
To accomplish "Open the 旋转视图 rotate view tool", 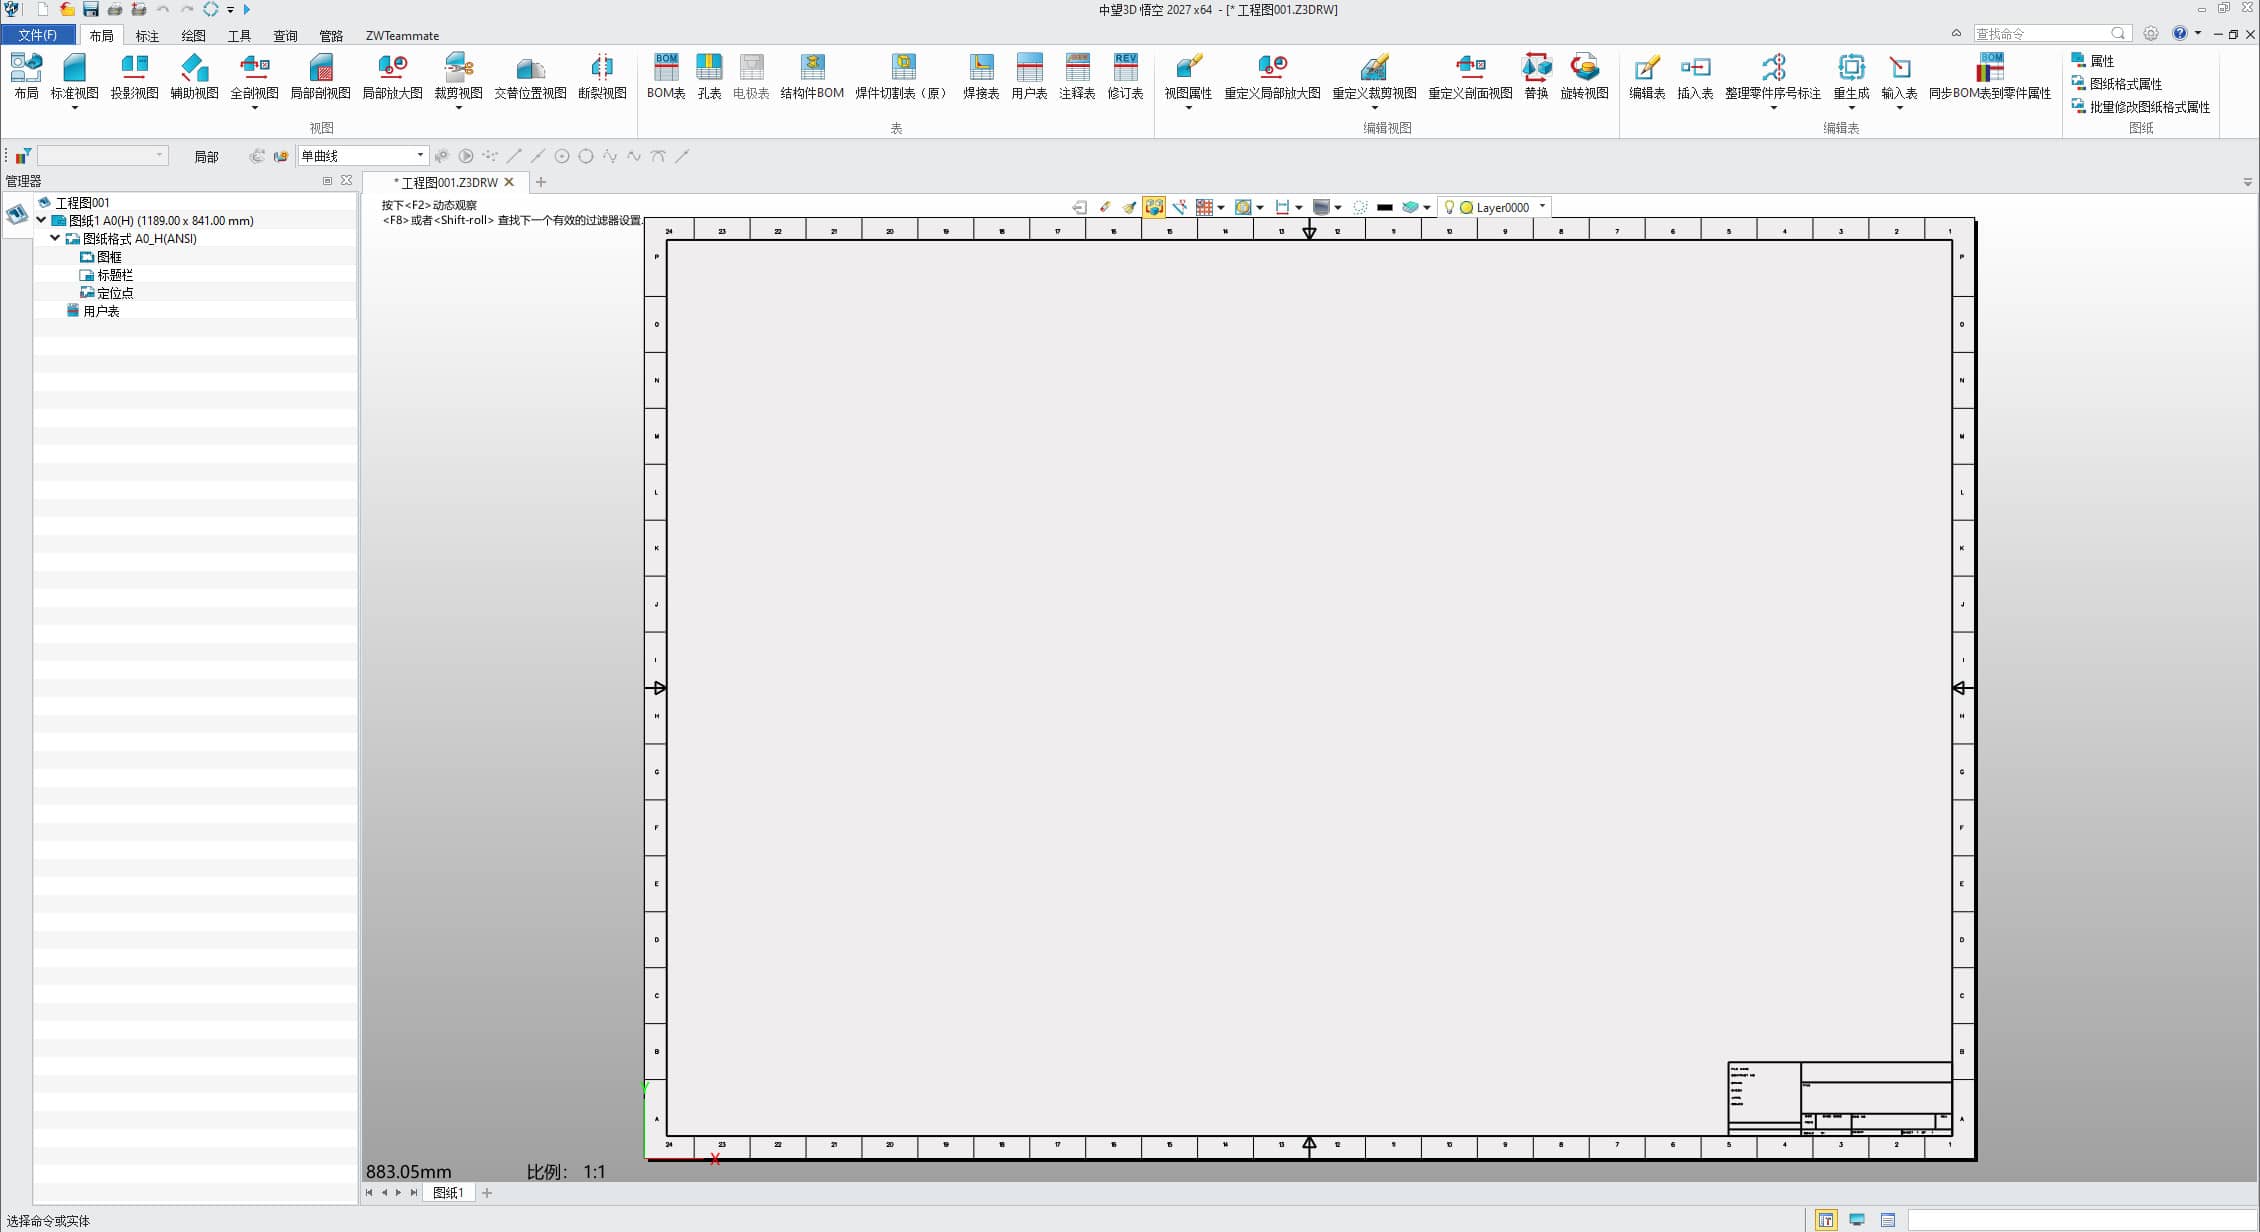I will [1584, 77].
